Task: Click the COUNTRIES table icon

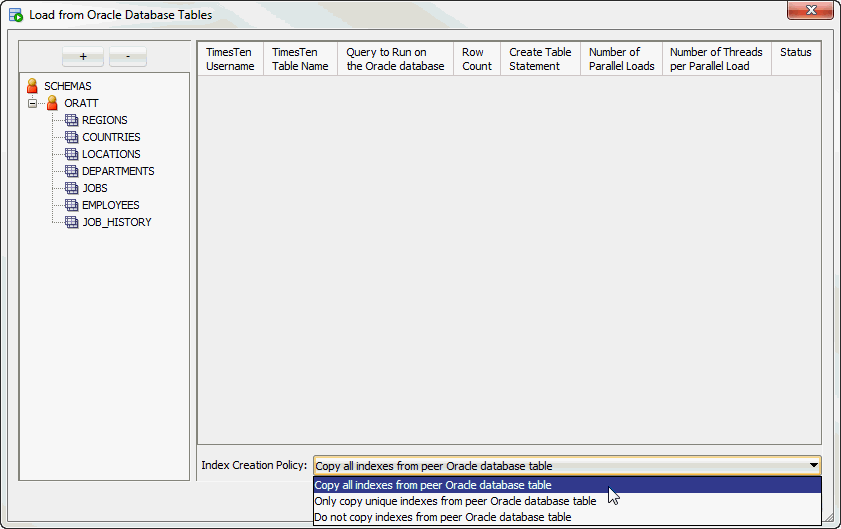Action: point(71,137)
